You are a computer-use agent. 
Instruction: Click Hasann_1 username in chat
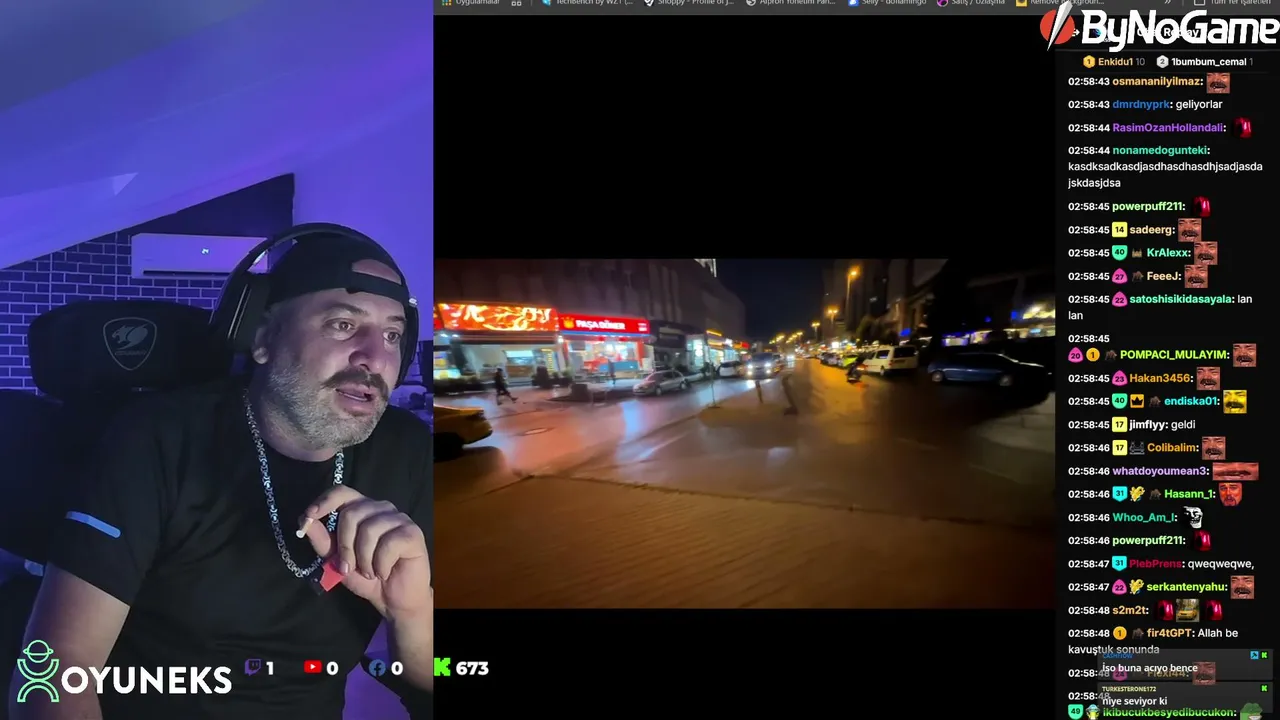[1189, 494]
